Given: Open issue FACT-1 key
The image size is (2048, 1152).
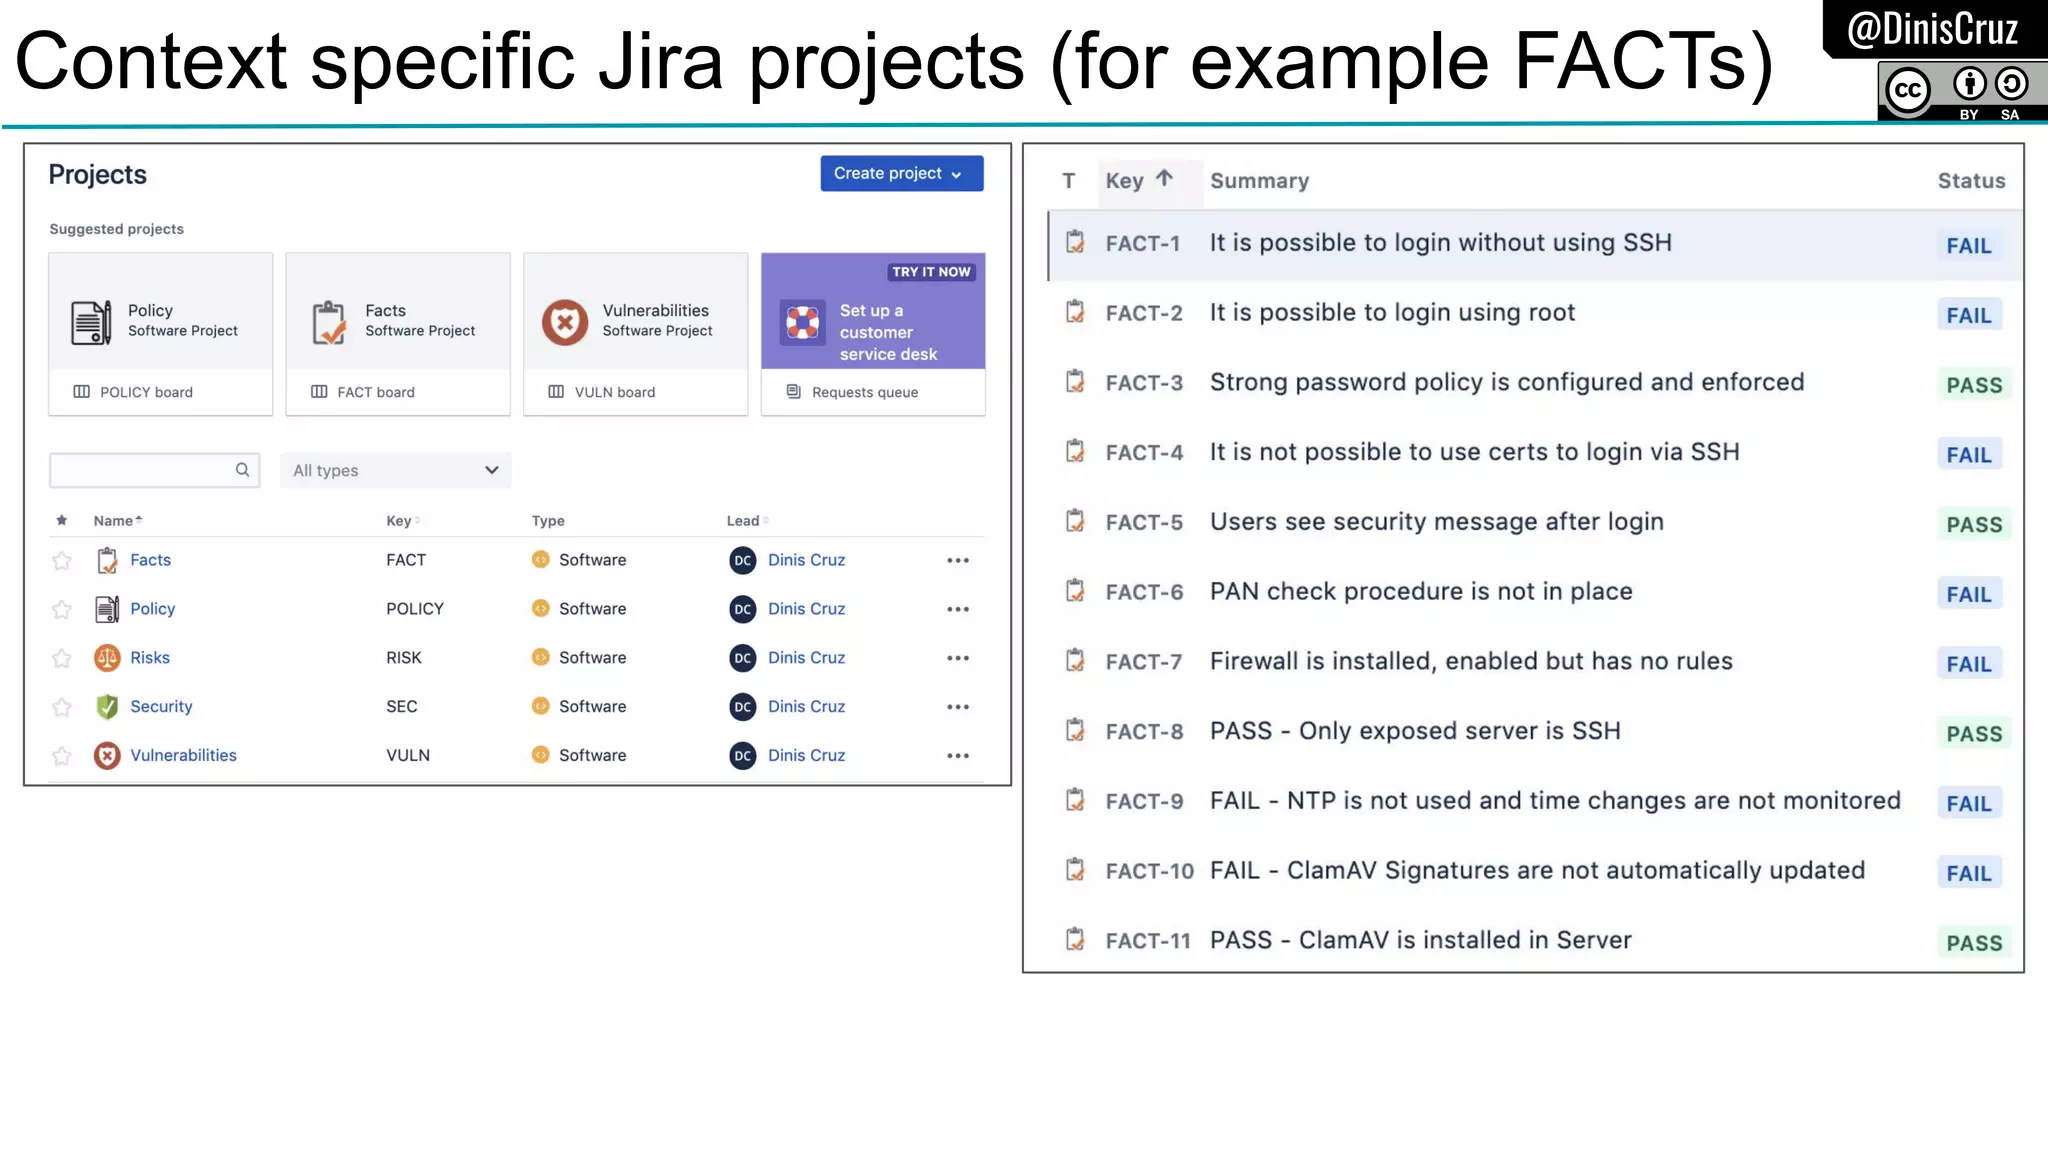Looking at the screenshot, I should tap(1142, 243).
